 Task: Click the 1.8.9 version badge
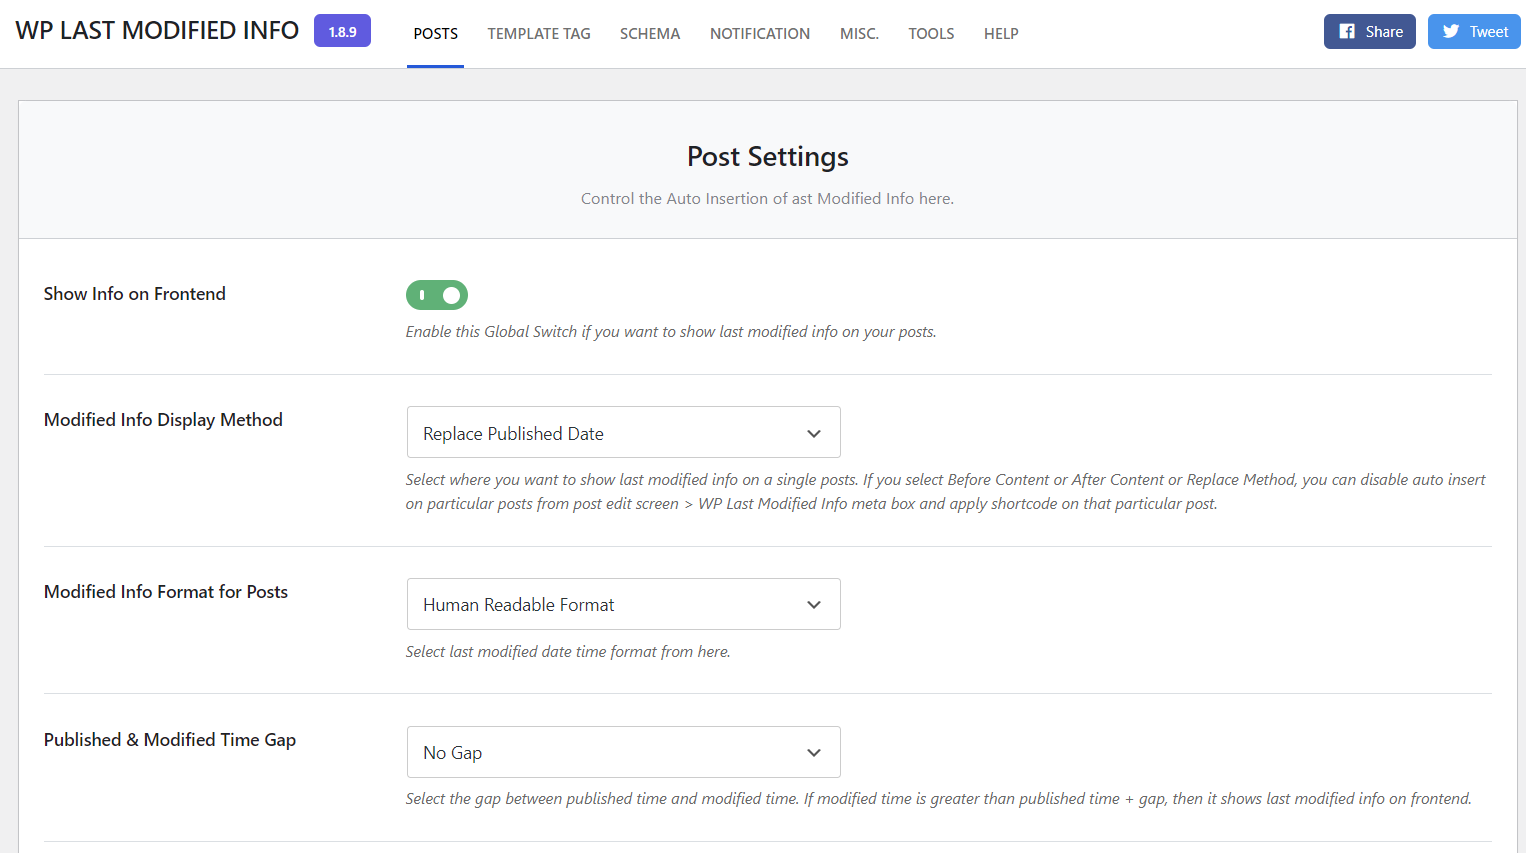(342, 32)
